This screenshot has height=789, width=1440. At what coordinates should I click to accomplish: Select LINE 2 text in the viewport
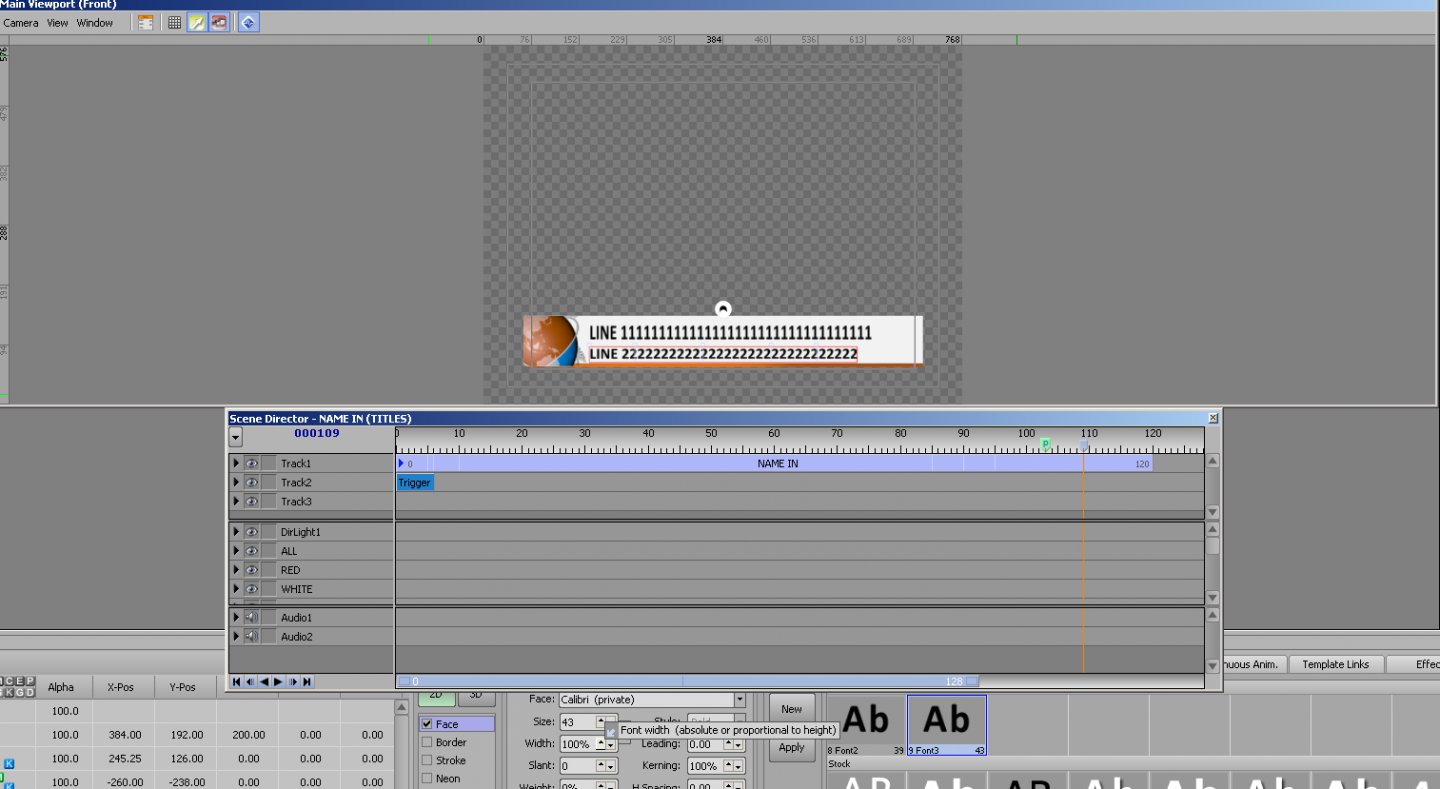723,354
